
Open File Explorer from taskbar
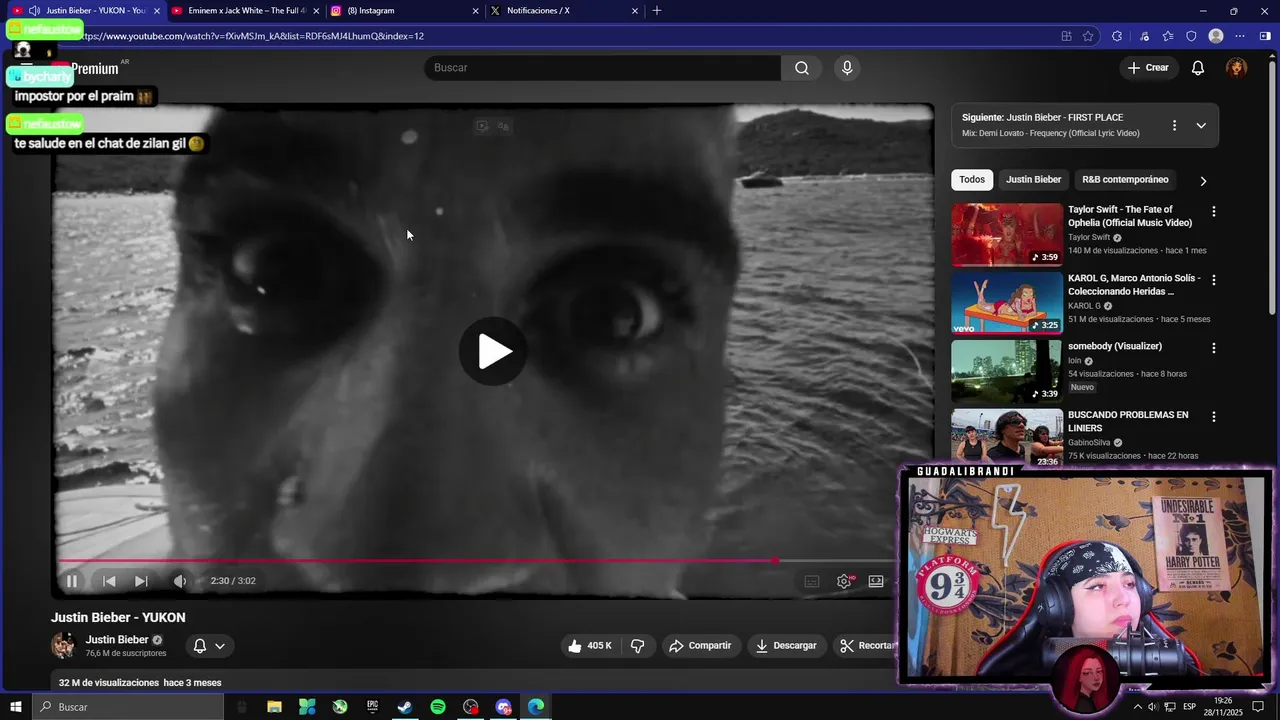coord(274,707)
